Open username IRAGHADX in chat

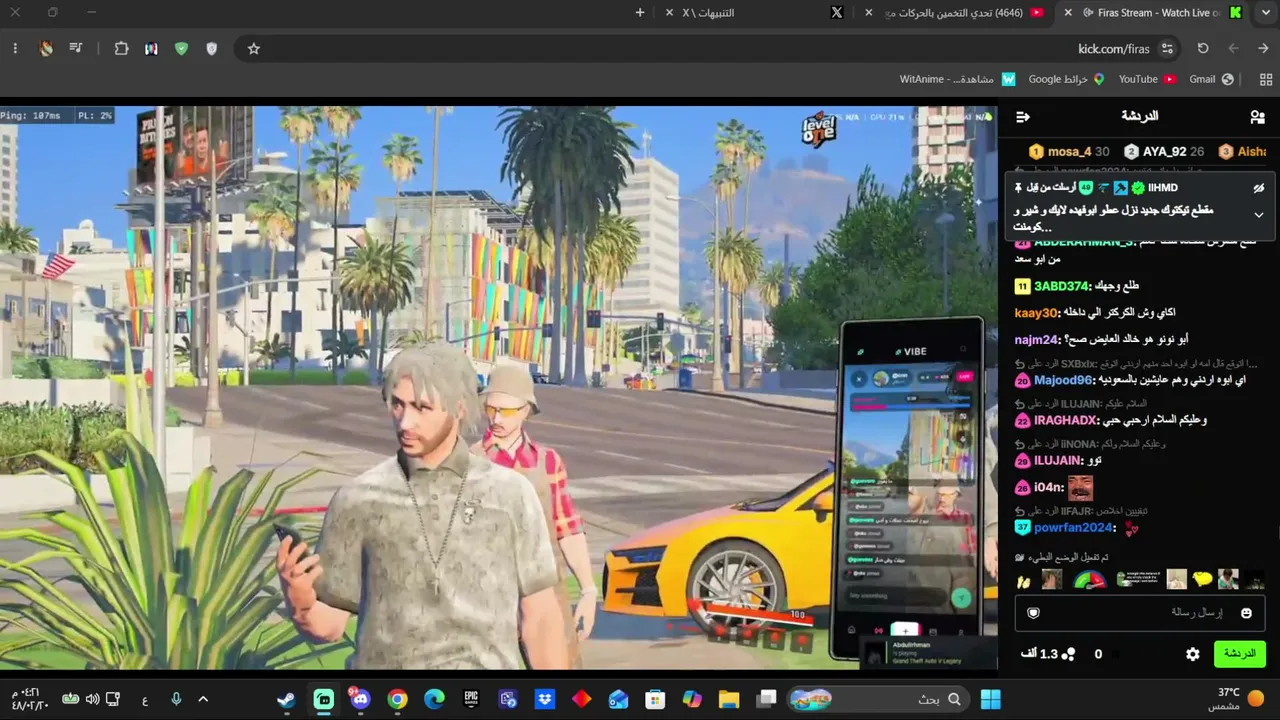(1066, 421)
